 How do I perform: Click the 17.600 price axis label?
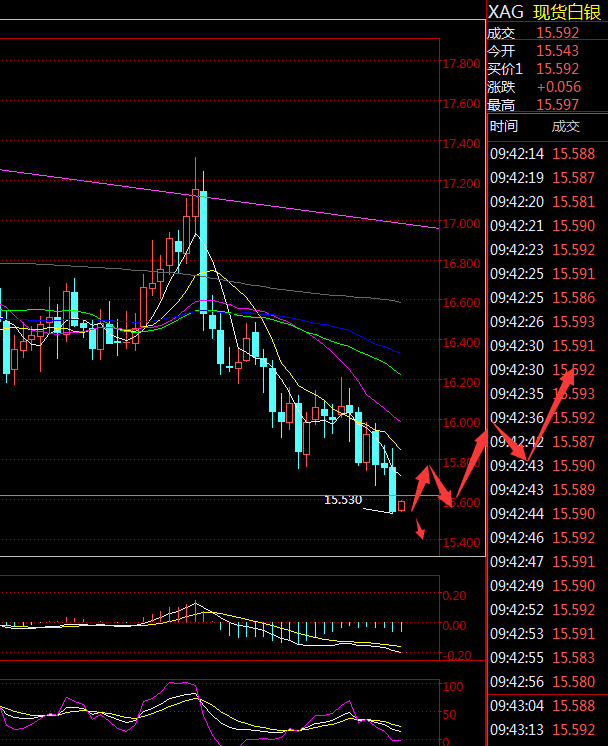(x=461, y=104)
